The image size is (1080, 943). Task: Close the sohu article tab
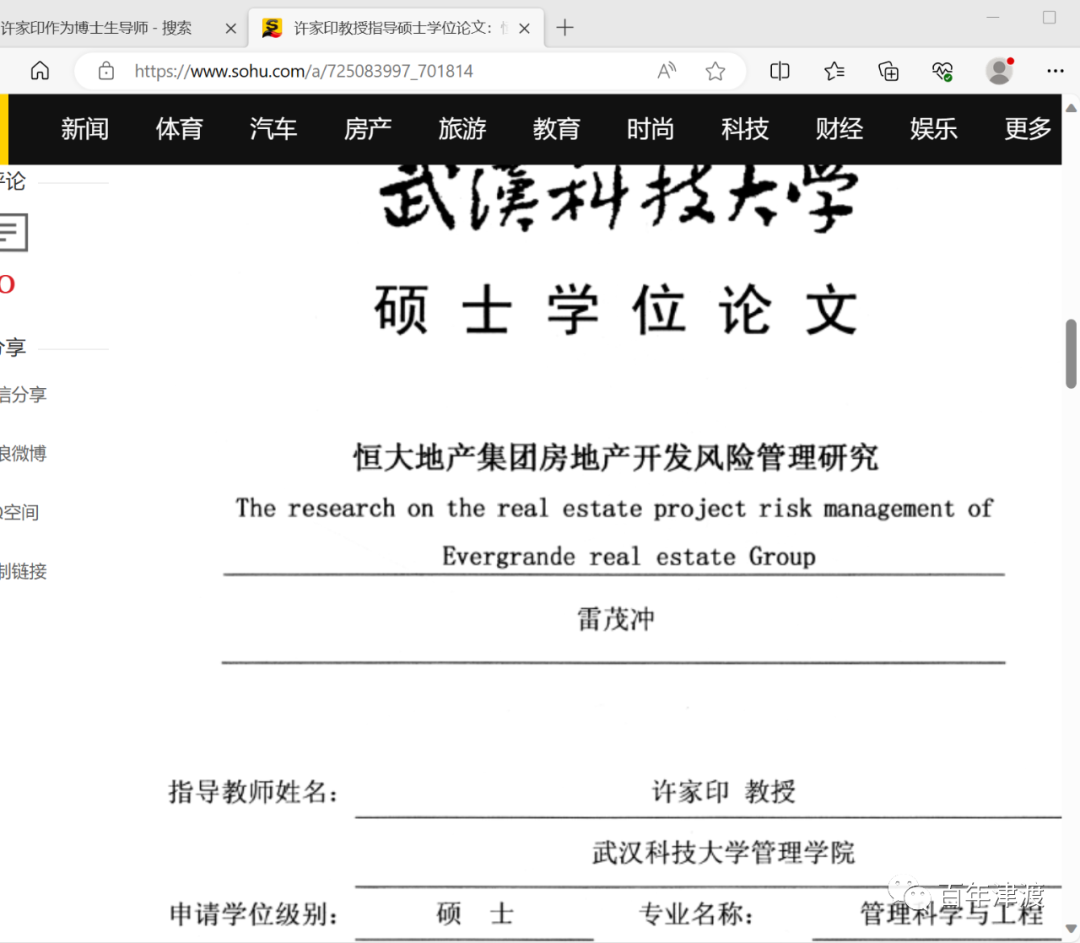[524, 28]
